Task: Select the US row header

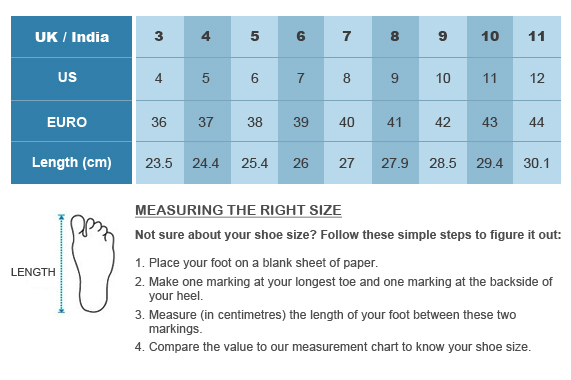Action: pos(71,79)
